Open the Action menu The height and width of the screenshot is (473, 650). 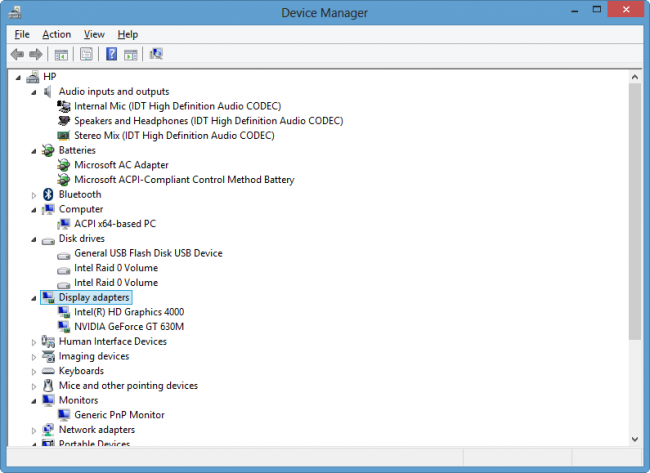tap(57, 34)
